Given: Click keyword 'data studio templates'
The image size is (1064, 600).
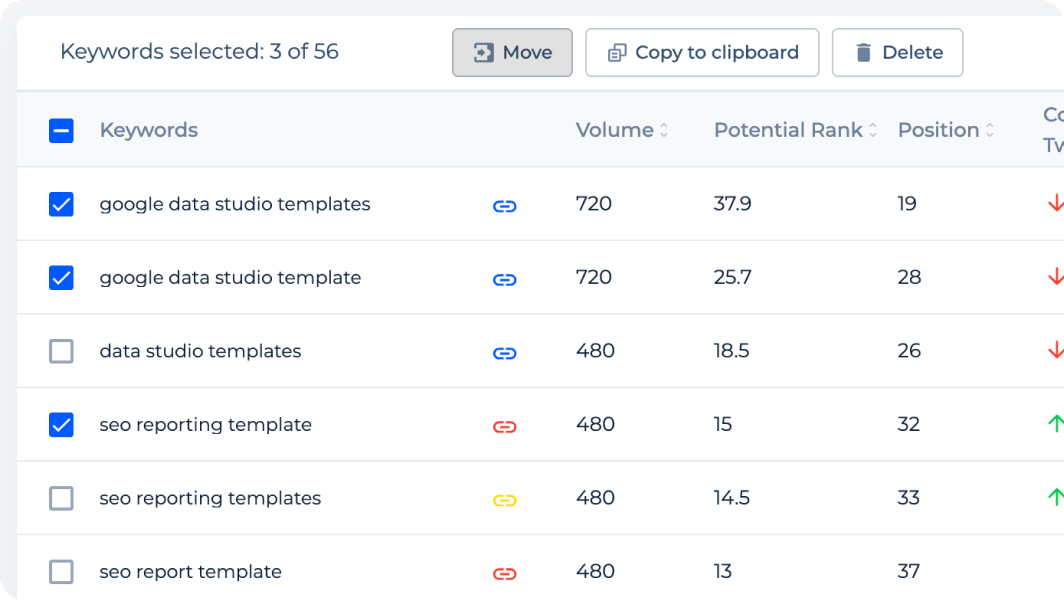Looking at the screenshot, I should click(x=200, y=351).
